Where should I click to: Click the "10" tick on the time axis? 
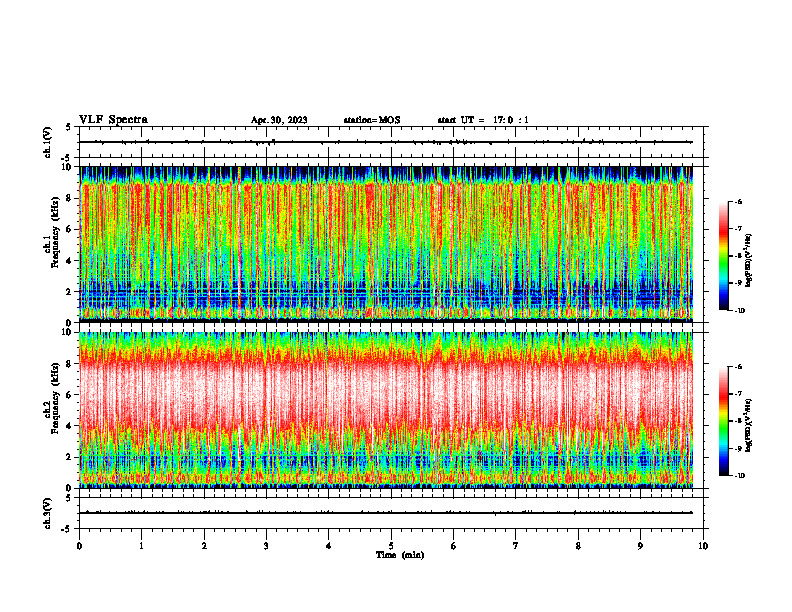click(703, 546)
